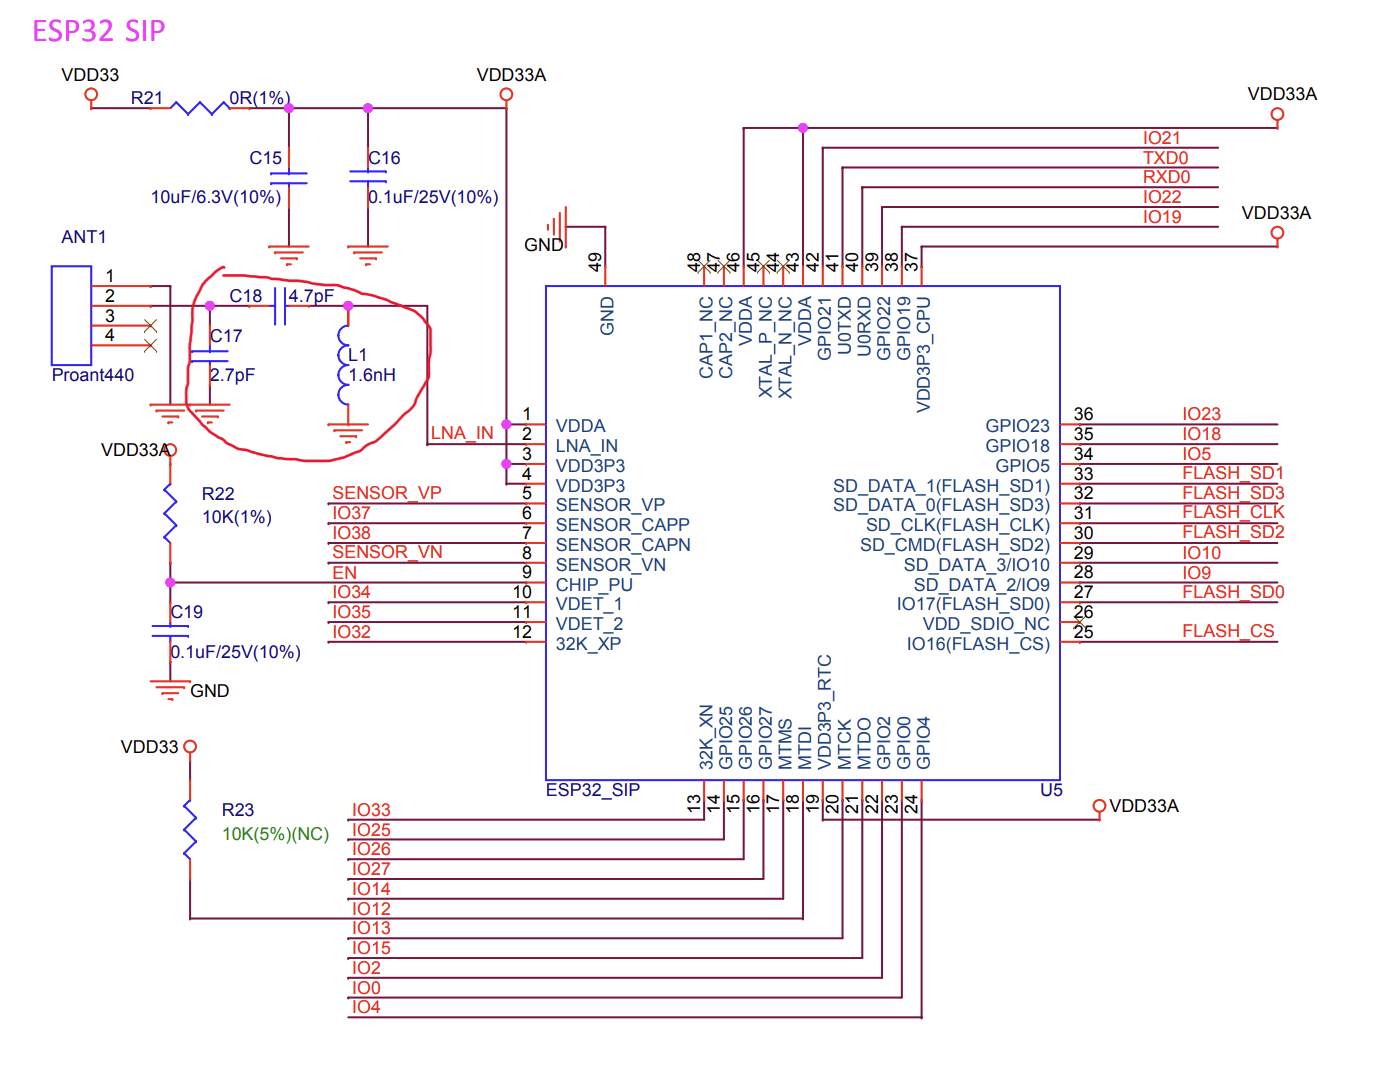Click the Proant440 antenna part name

pos(93,375)
